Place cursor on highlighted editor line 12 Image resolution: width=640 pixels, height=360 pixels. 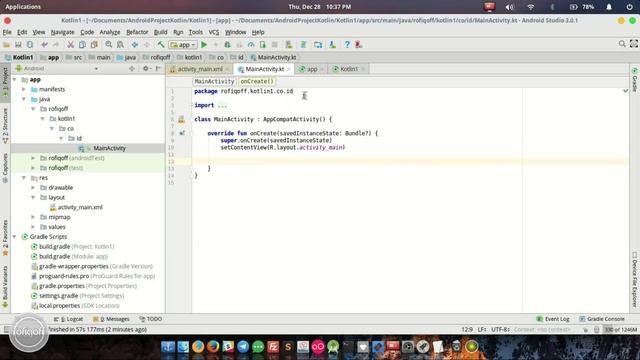(410, 161)
